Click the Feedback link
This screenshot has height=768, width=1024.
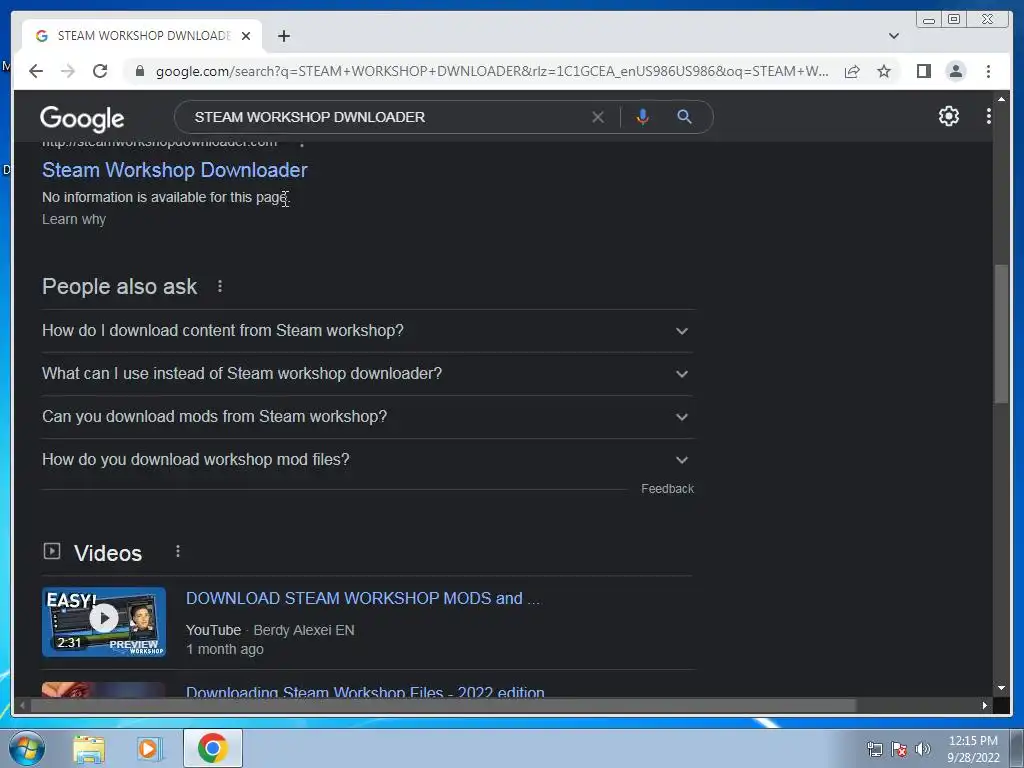(667, 488)
